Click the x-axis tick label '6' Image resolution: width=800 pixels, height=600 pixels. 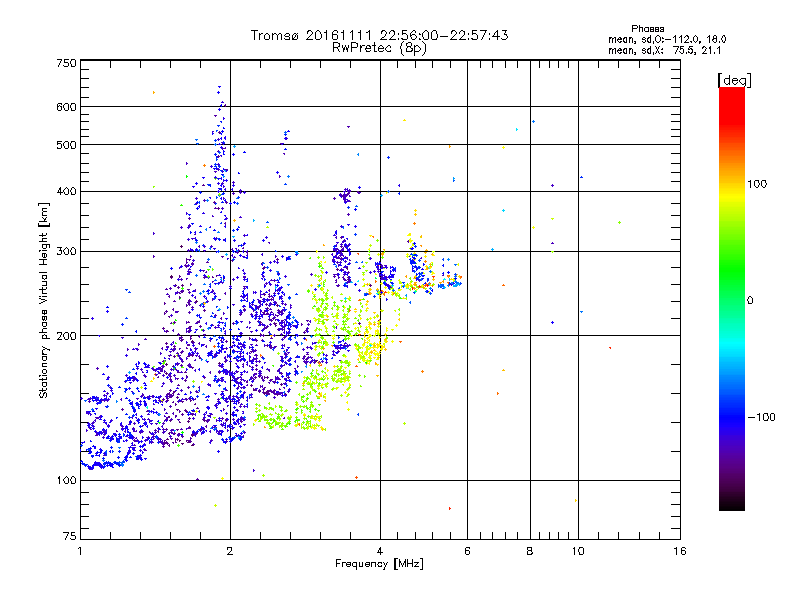[467, 551]
